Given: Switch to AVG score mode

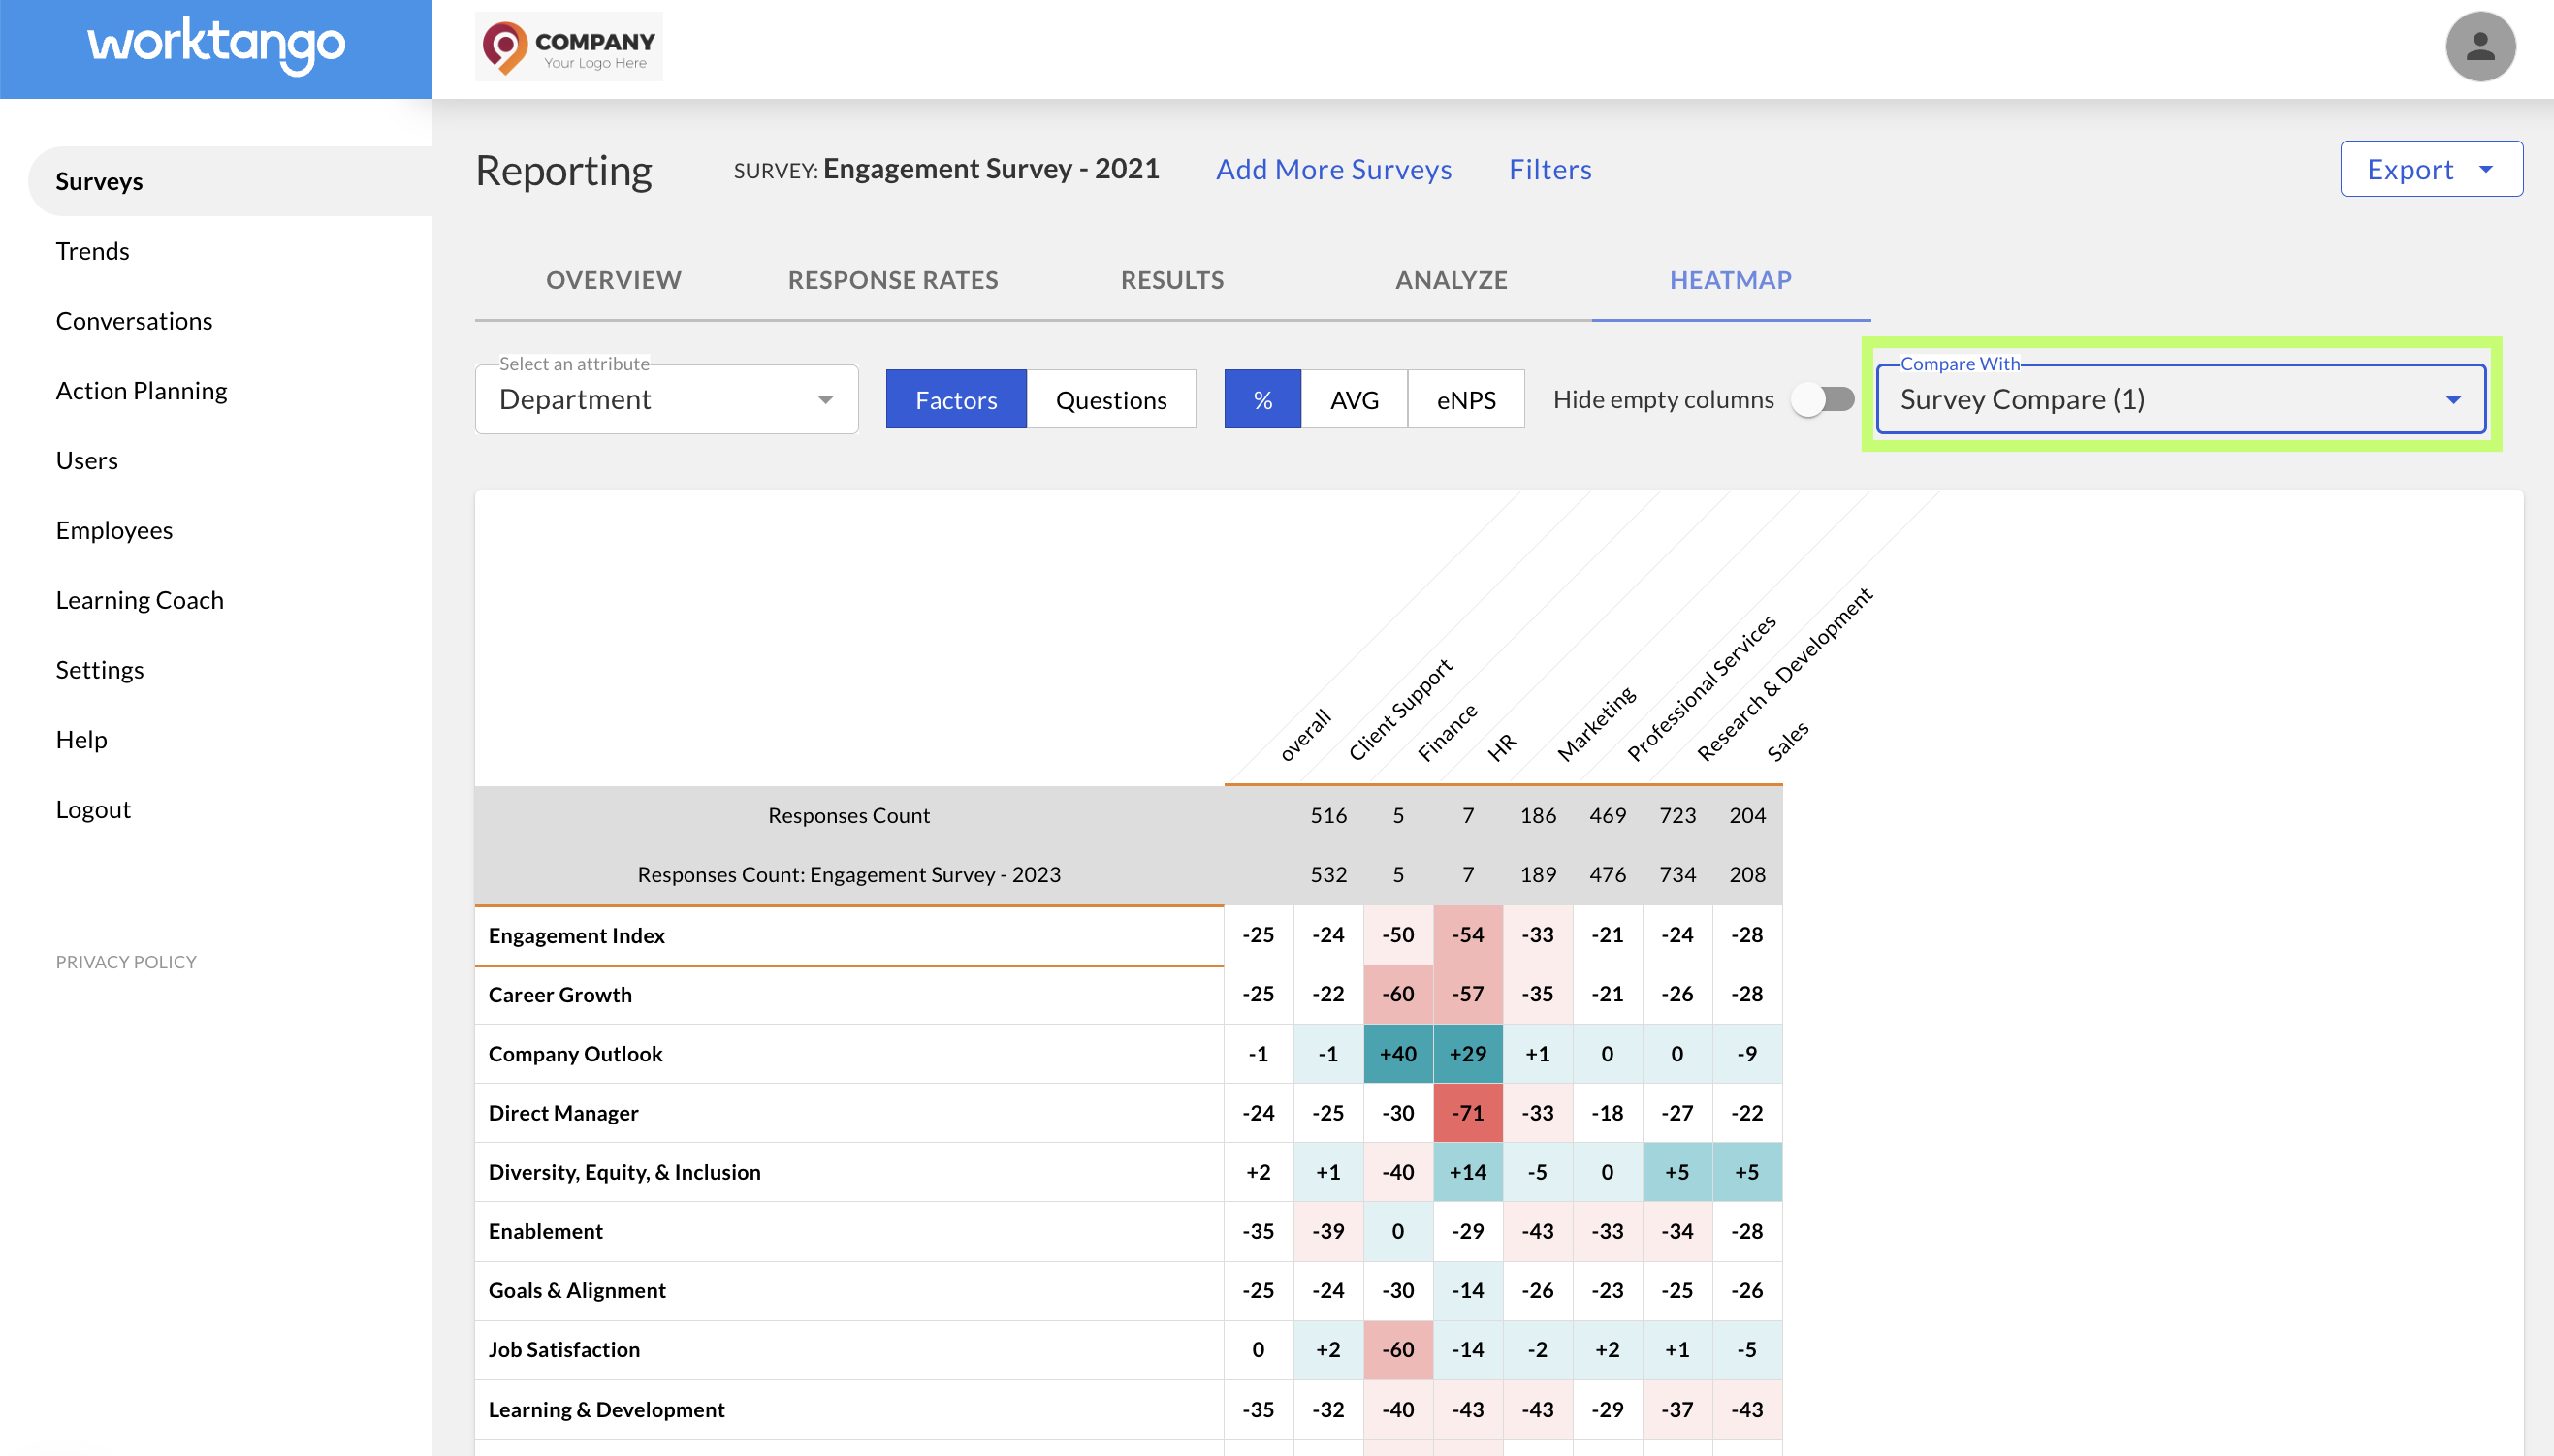Looking at the screenshot, I should pyautogui.click(x=1354, y=400).
